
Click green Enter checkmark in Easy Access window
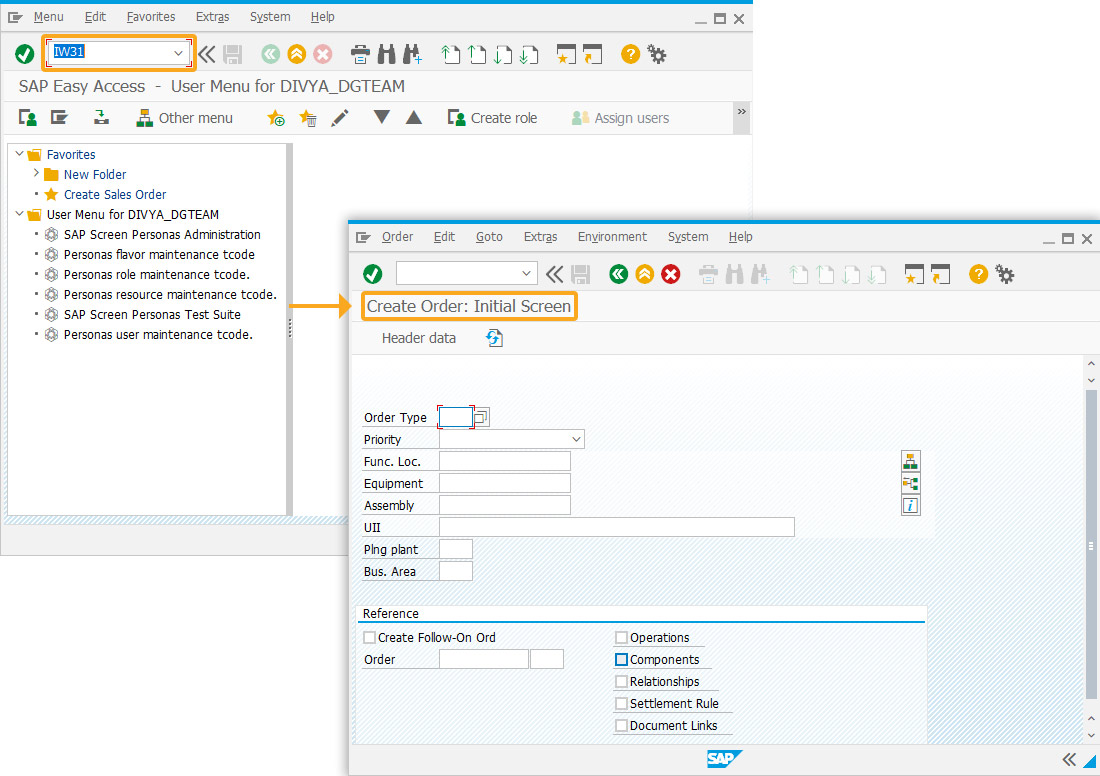pyautogui.click(x=25, y=54)
